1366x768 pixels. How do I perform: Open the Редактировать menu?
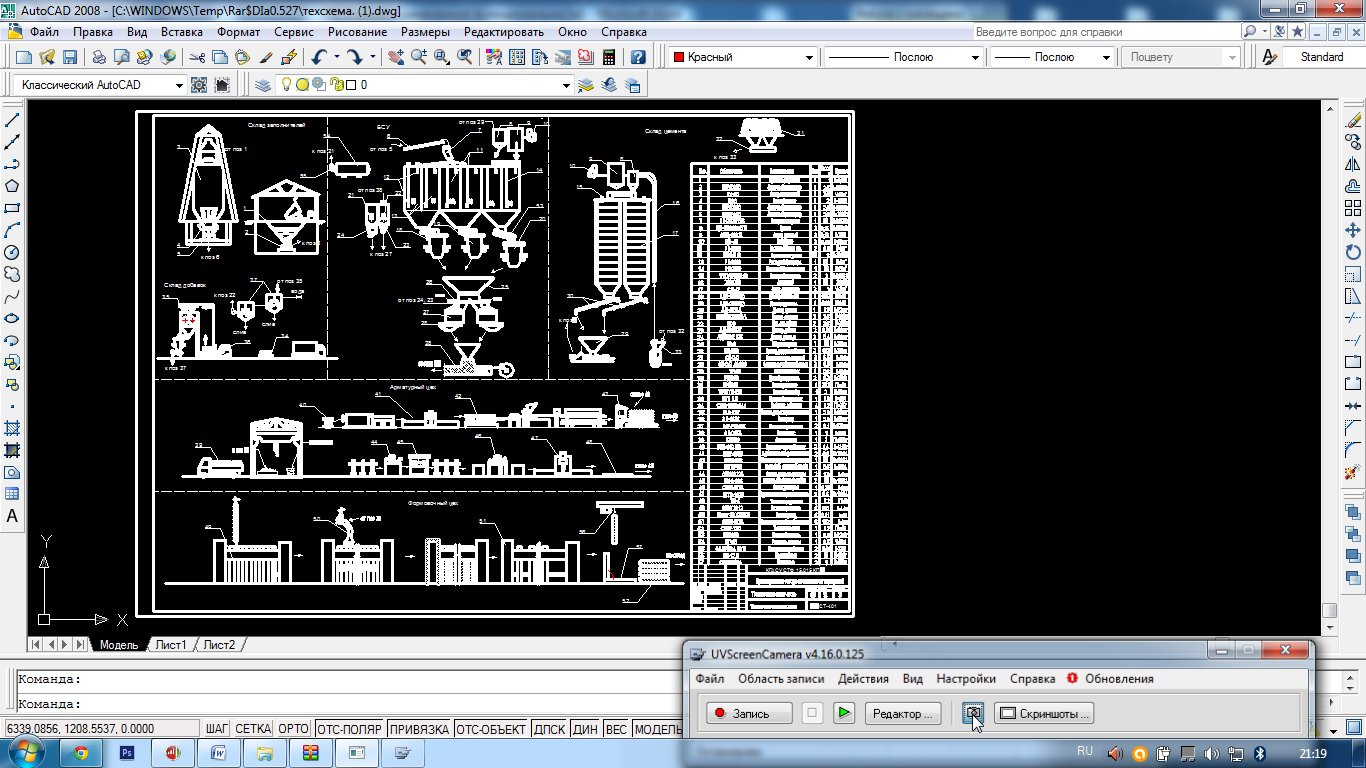503,31
